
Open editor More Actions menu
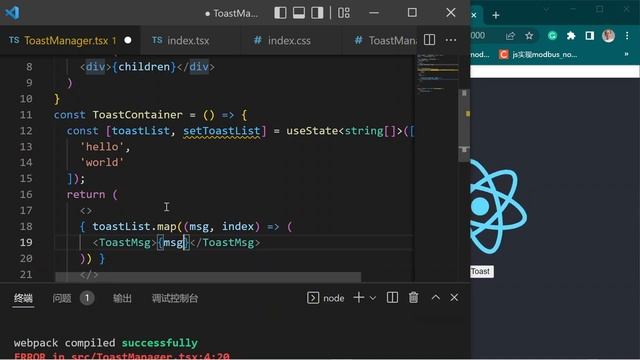451,40
